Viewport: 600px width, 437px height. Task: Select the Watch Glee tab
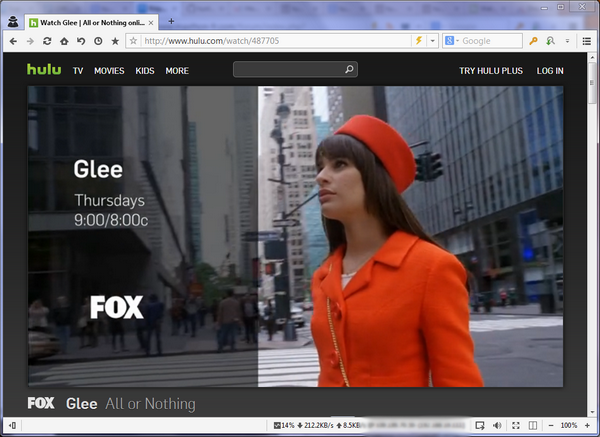pos(92,23)
